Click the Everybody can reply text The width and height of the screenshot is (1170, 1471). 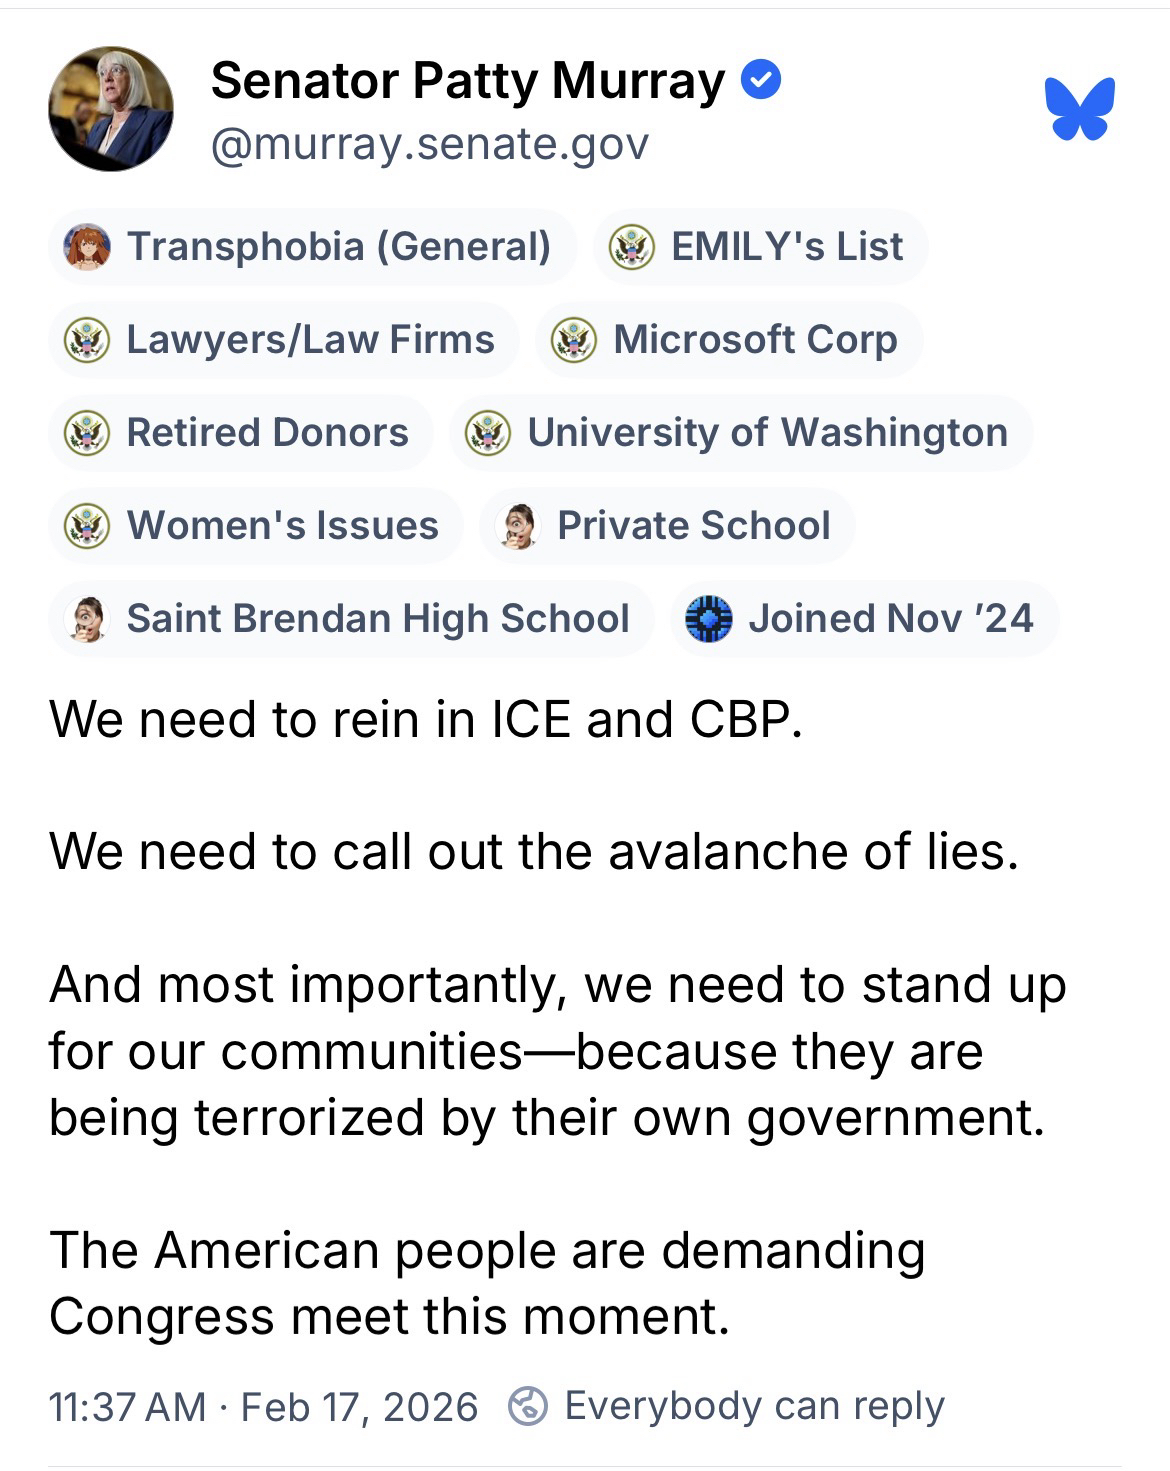tap(754, 1406)
